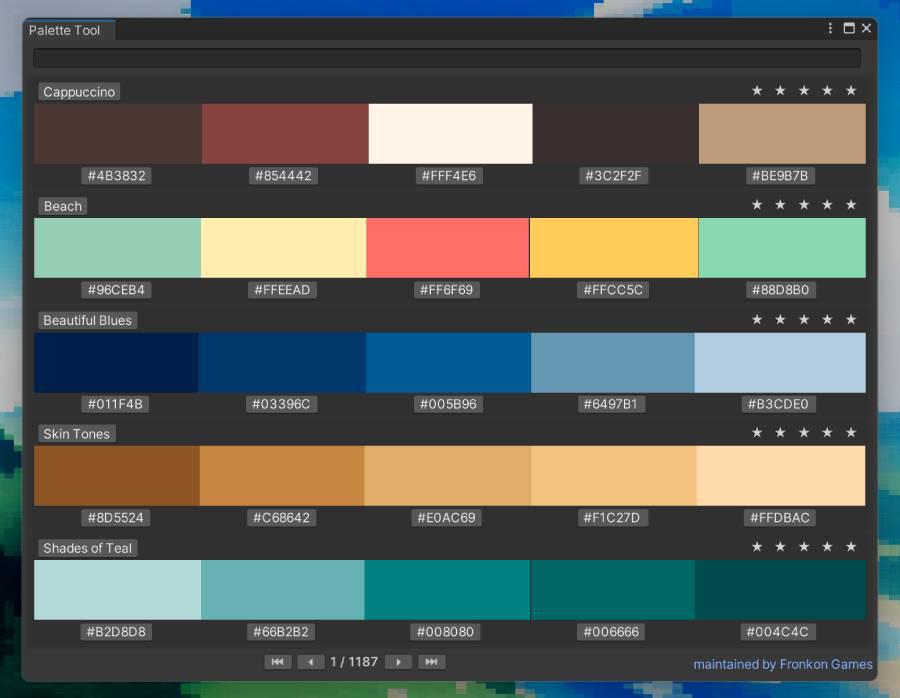Rate Cappuccino palette one star
Image resolution: width=900 pixels, height=698 pixels.
(757, 90)
